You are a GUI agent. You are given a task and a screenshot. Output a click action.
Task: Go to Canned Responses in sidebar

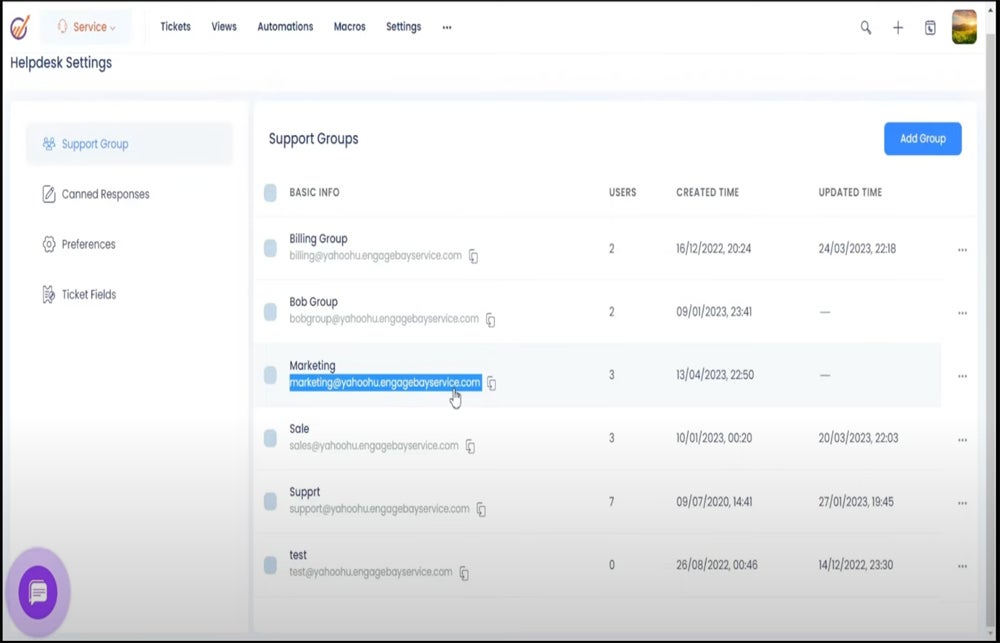[105, 194]
